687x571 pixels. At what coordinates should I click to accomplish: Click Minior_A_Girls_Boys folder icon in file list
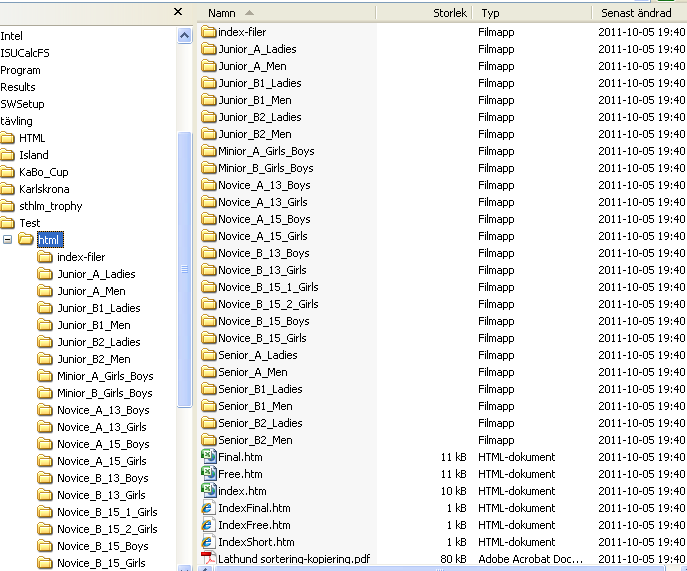[x=209, y=151]
